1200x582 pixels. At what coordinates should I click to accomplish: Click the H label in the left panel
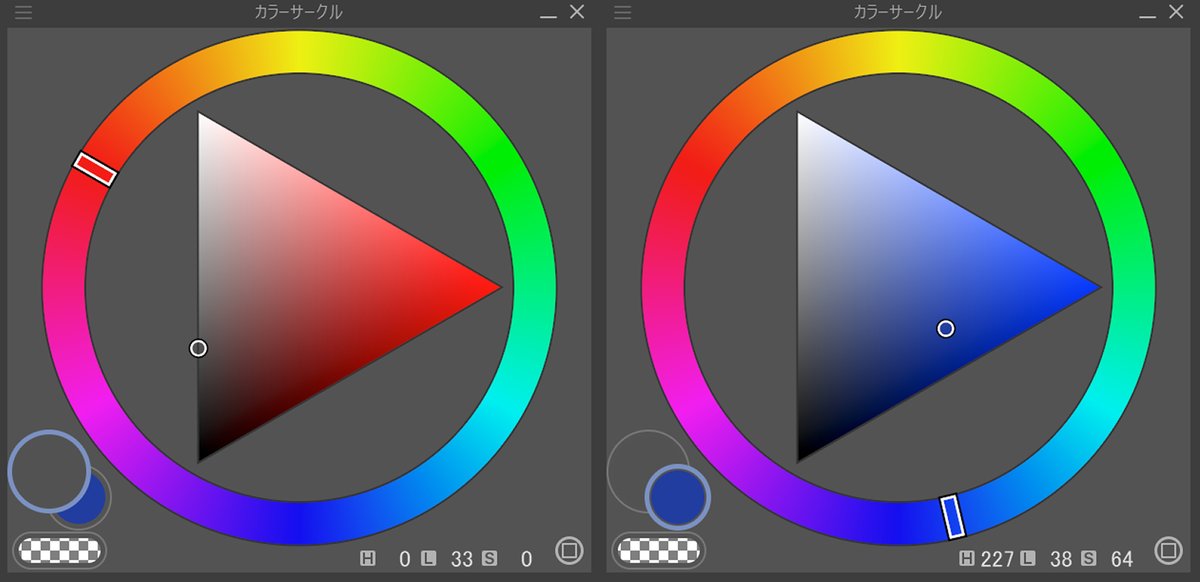tap(368, 559)
